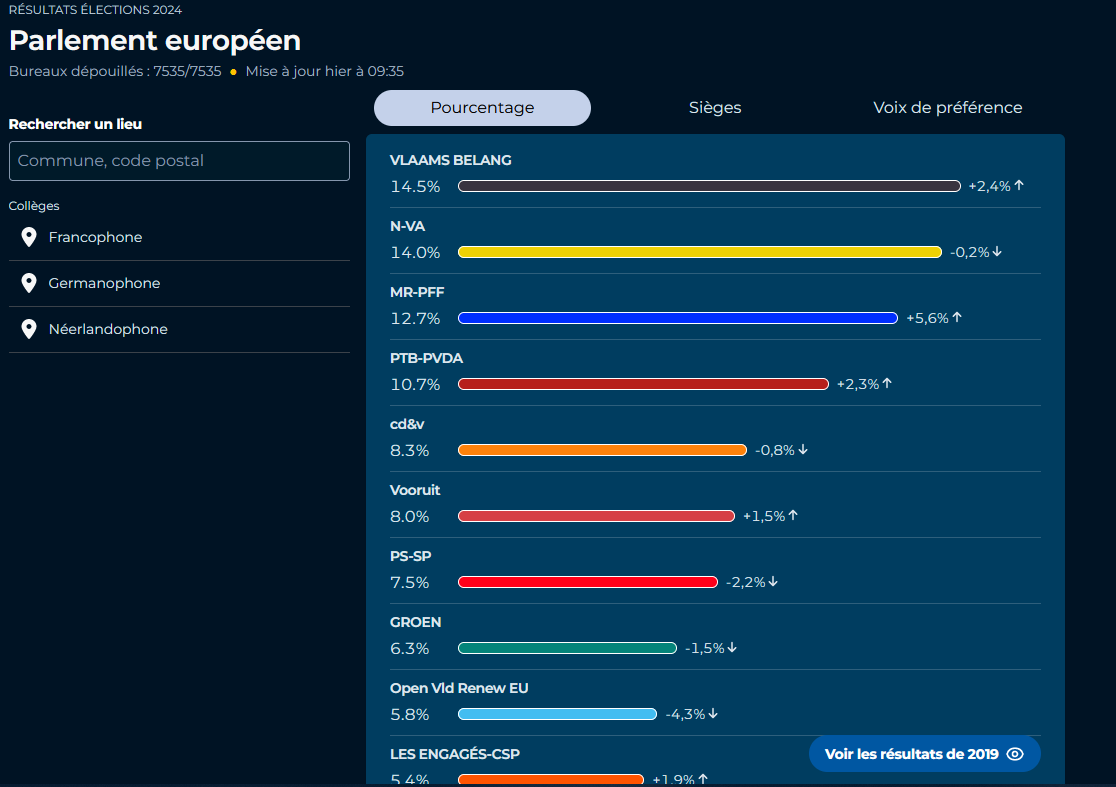Click the 14.0% percentage value
Viewport: 1116px width, 787px height.
(415, 253)
